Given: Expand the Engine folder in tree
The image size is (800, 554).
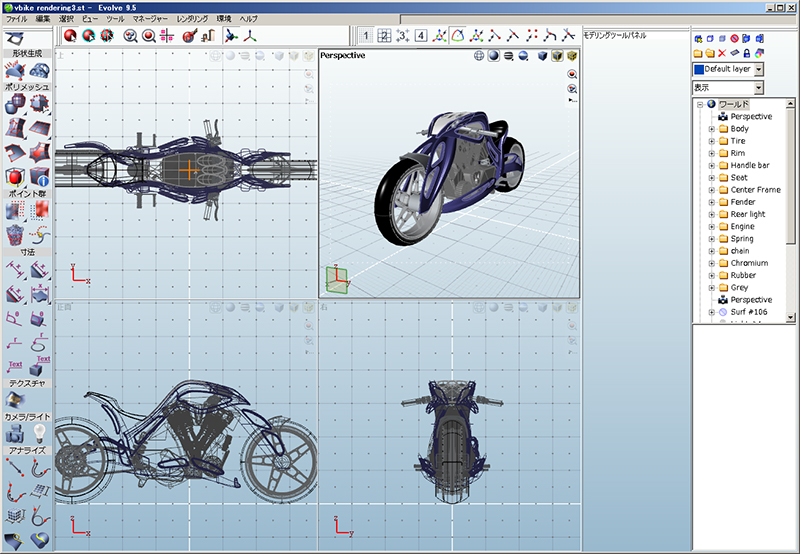Looking at the screenshot, I should (711, 227).
